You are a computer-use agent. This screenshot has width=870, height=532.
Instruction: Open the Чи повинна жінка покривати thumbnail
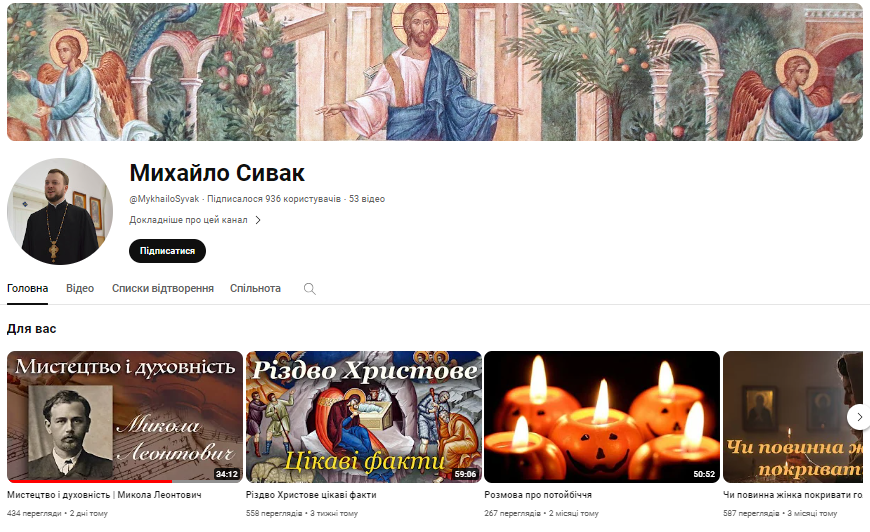(x=793, y=417)
